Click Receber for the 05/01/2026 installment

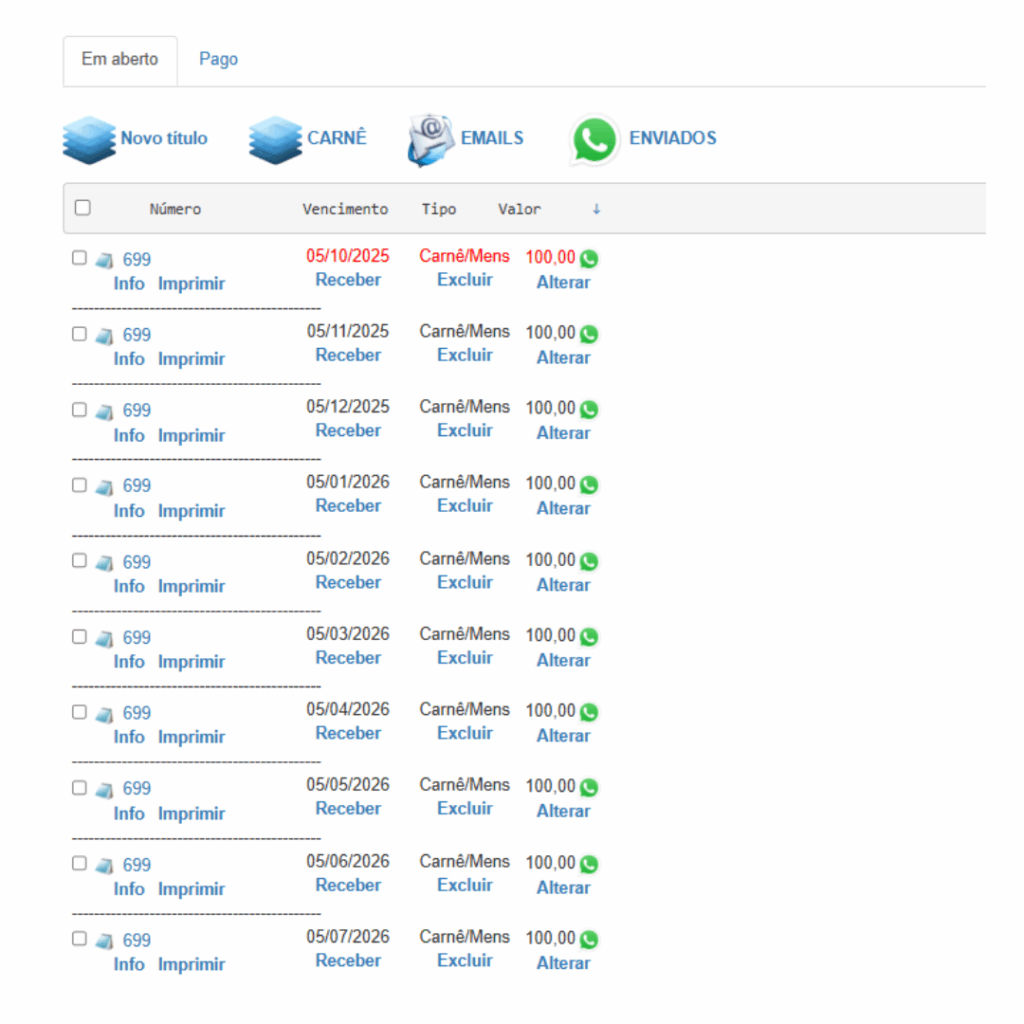click(348, 506)
